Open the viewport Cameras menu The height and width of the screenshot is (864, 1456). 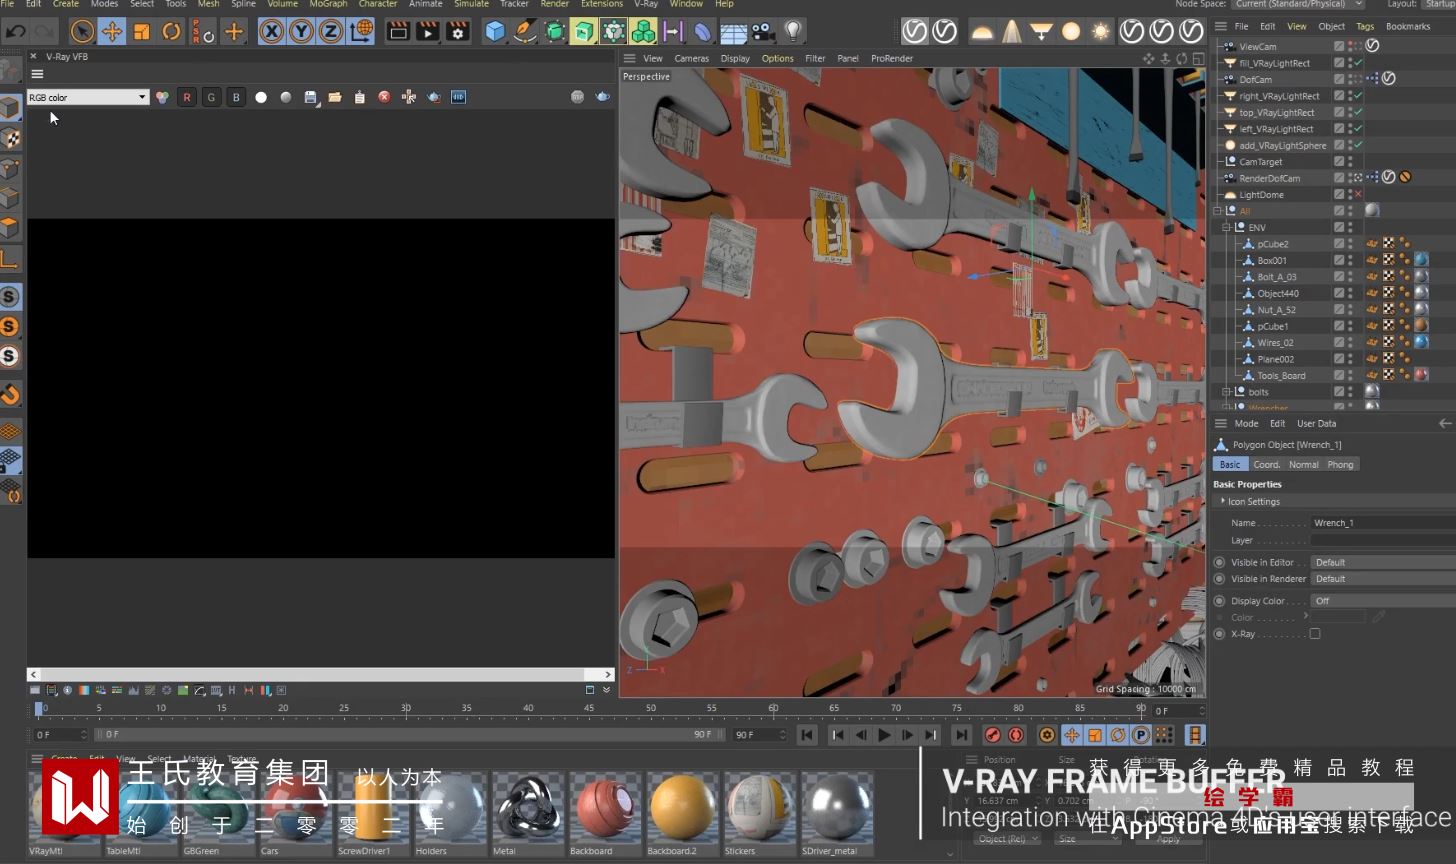click(691, 58)
